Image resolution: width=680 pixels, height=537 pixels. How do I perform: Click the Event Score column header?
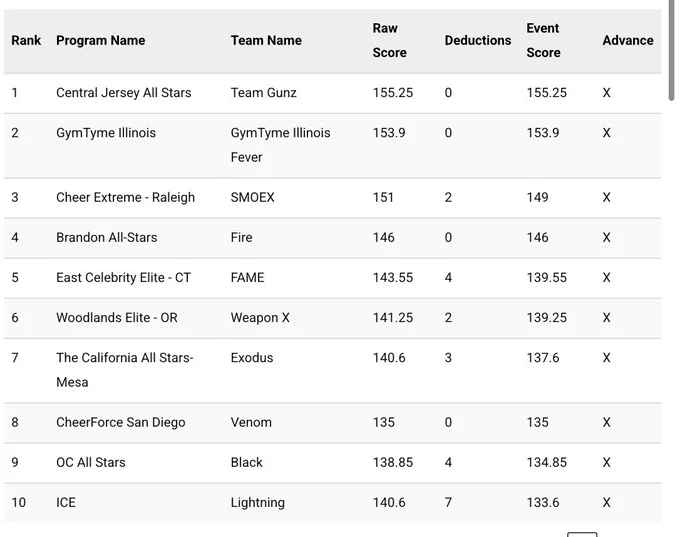tap(543, 40)
